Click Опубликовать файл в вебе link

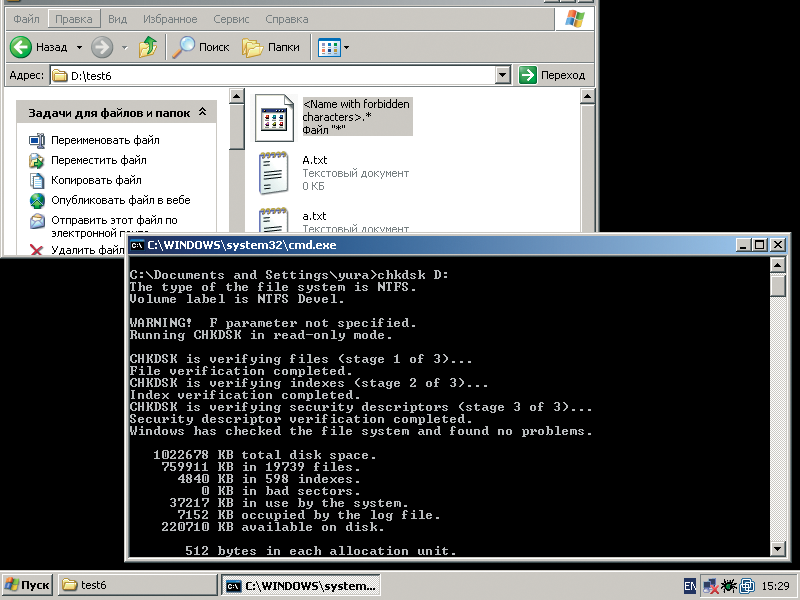pos(120,200)
